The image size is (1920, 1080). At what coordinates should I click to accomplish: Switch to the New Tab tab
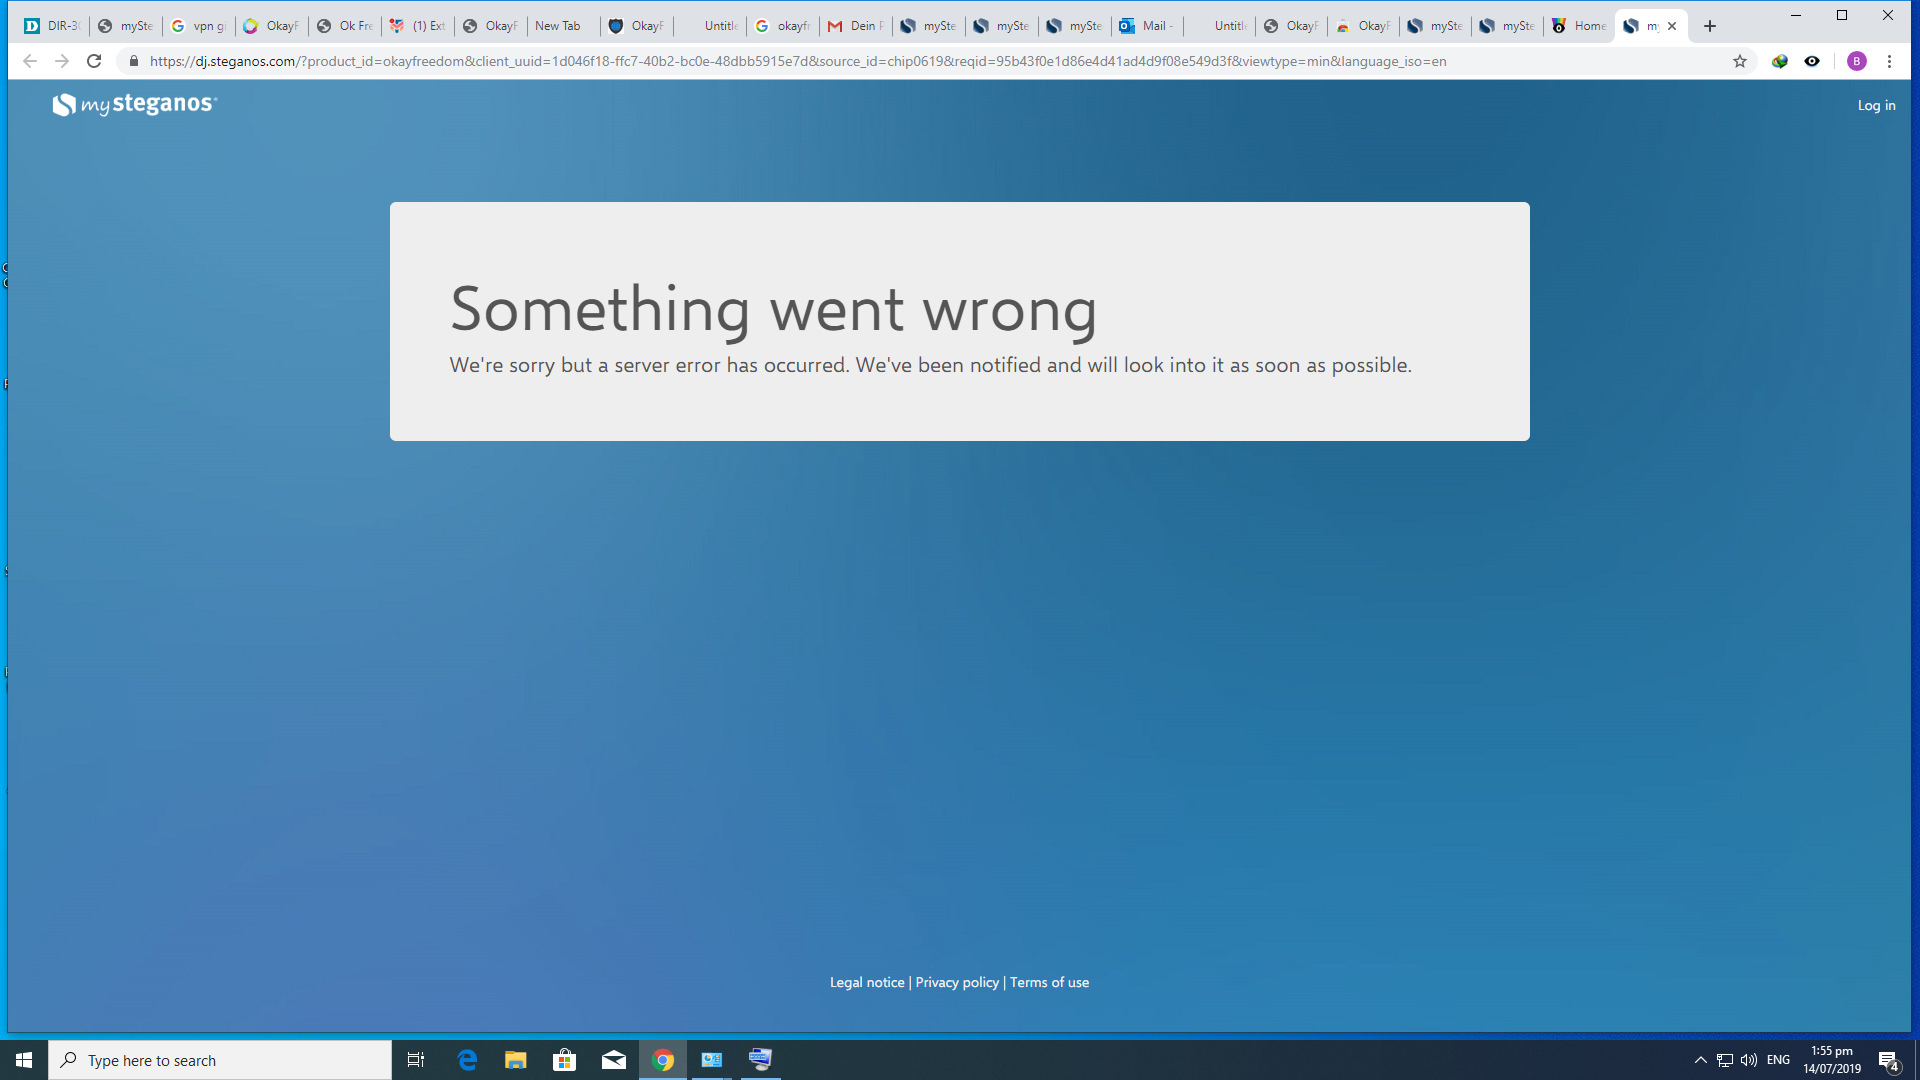(x=560, y=26)
